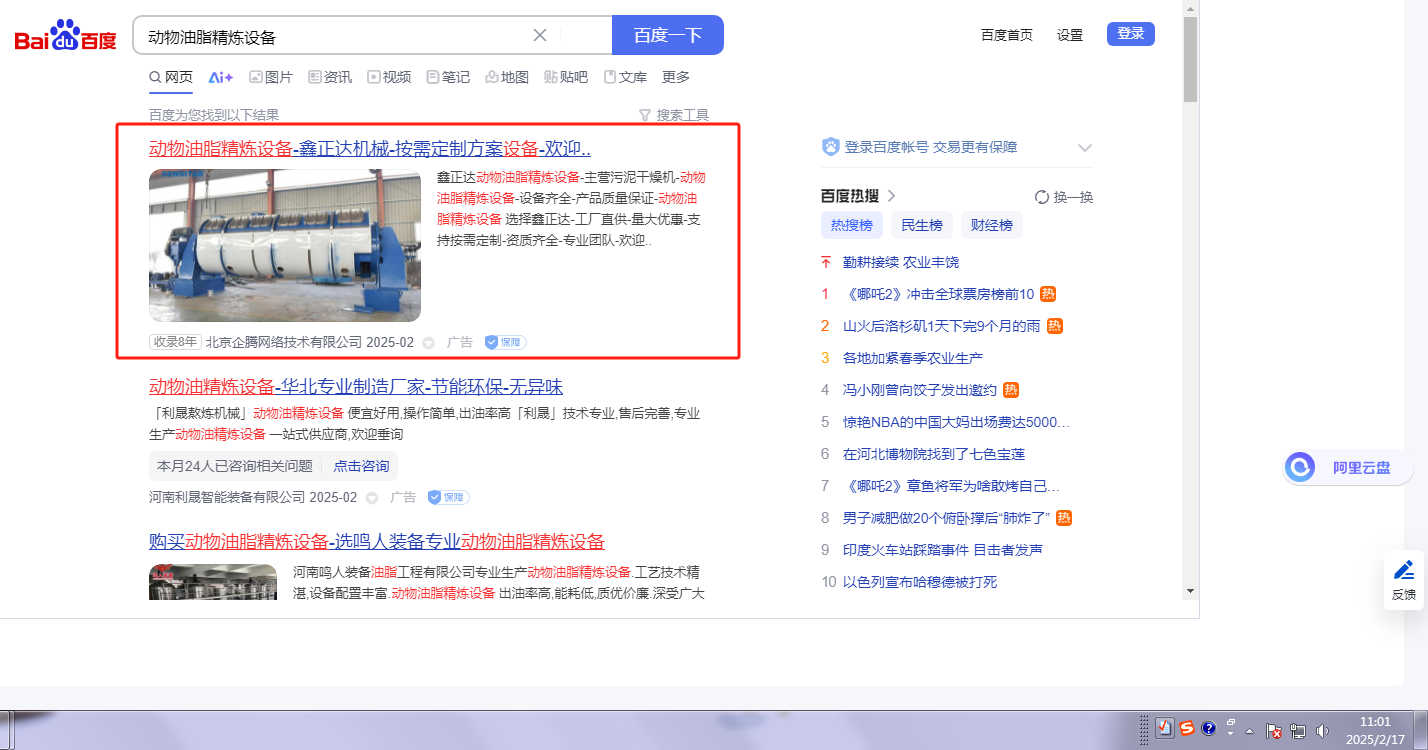Go to 百度首页

coord(1007,35)
